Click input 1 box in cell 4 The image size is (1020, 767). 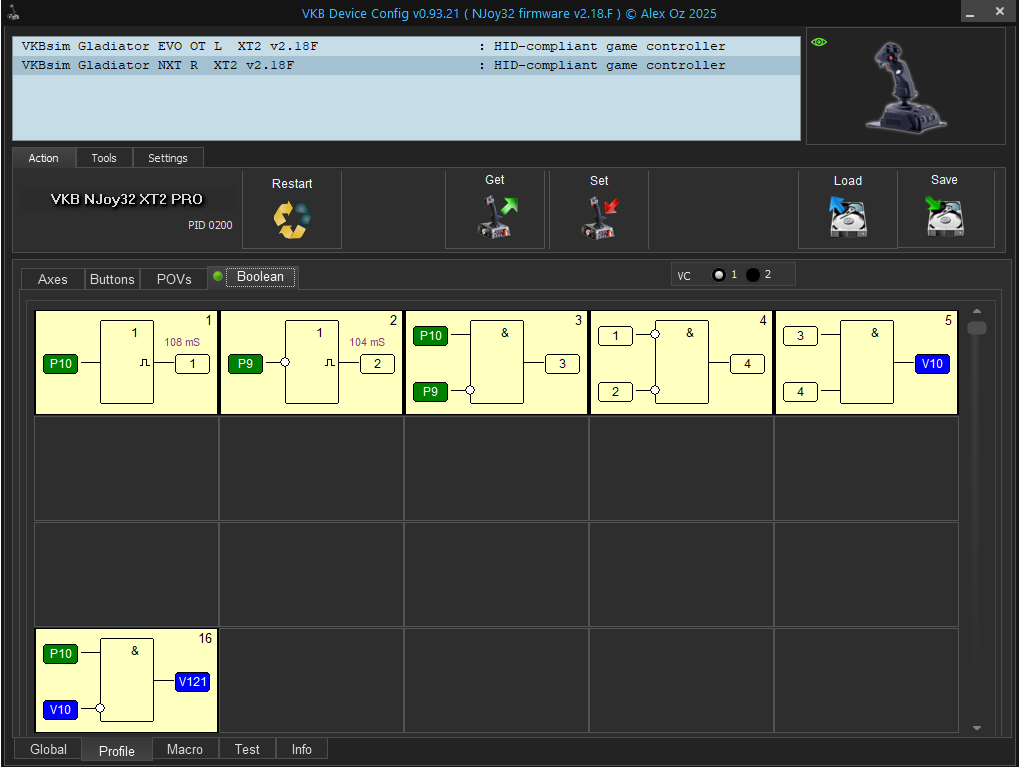tap(615, 336)
